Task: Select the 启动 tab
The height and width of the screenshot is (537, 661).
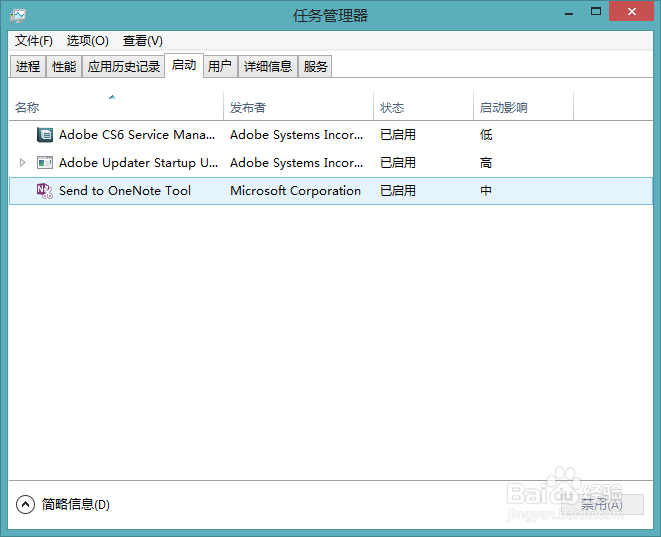Action: tap(184, 65)
